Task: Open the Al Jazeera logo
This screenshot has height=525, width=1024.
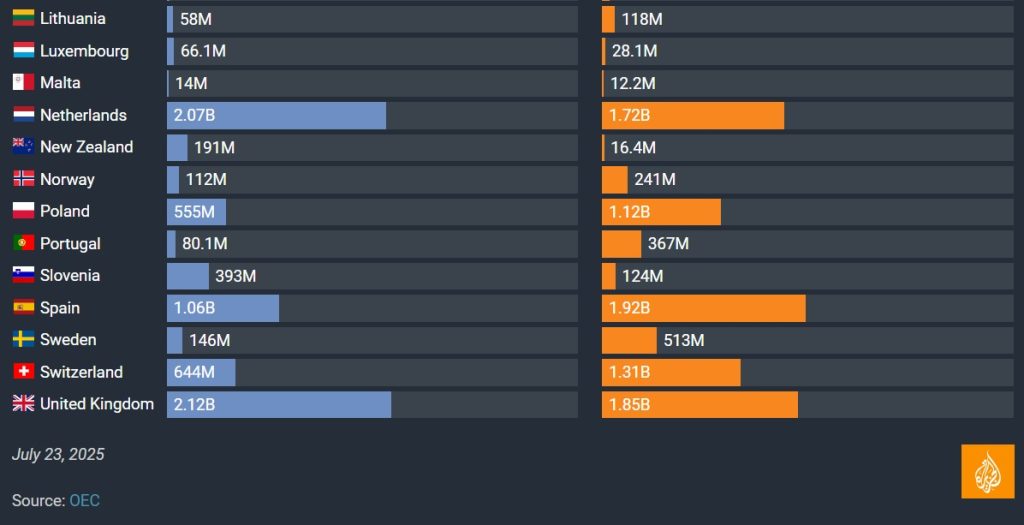Action: click(x=987, y=471)
